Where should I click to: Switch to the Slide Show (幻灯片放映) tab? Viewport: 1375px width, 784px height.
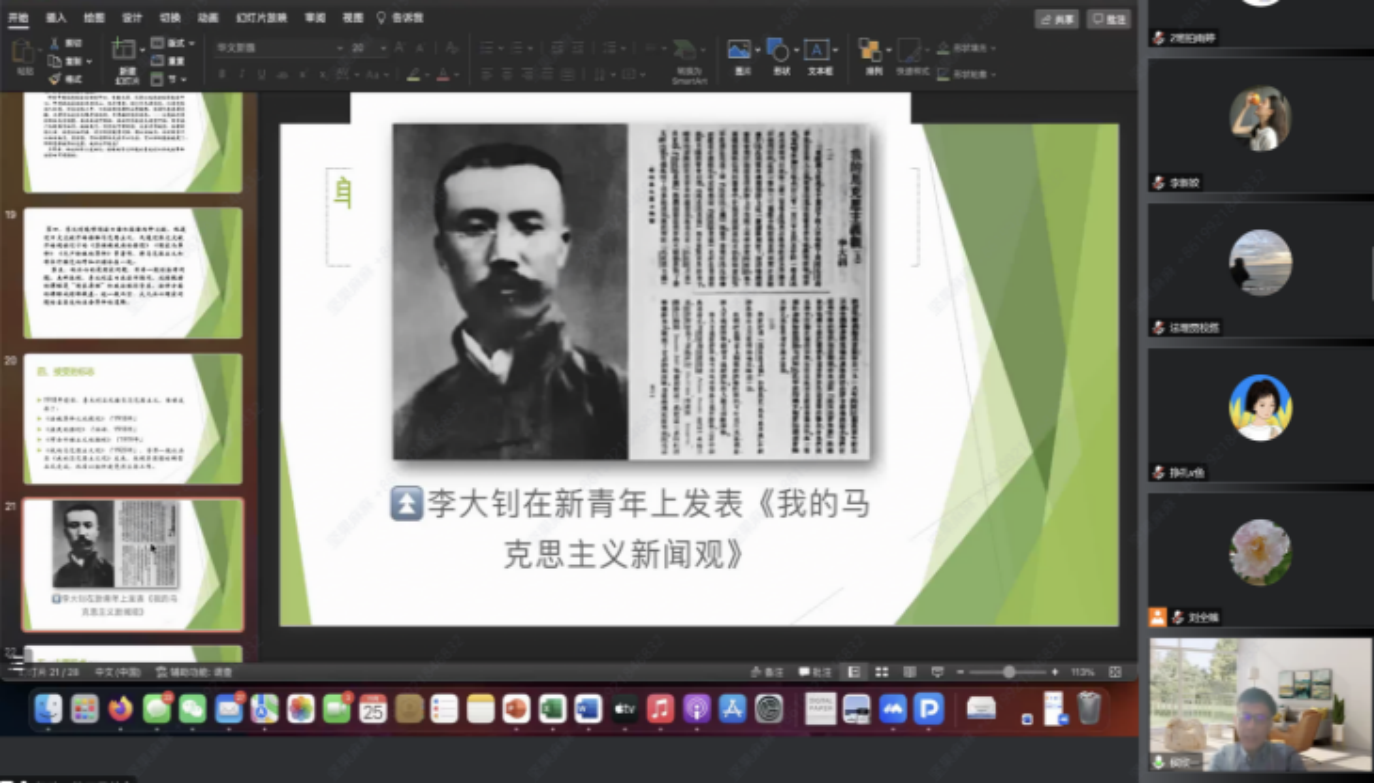[262, 18]
